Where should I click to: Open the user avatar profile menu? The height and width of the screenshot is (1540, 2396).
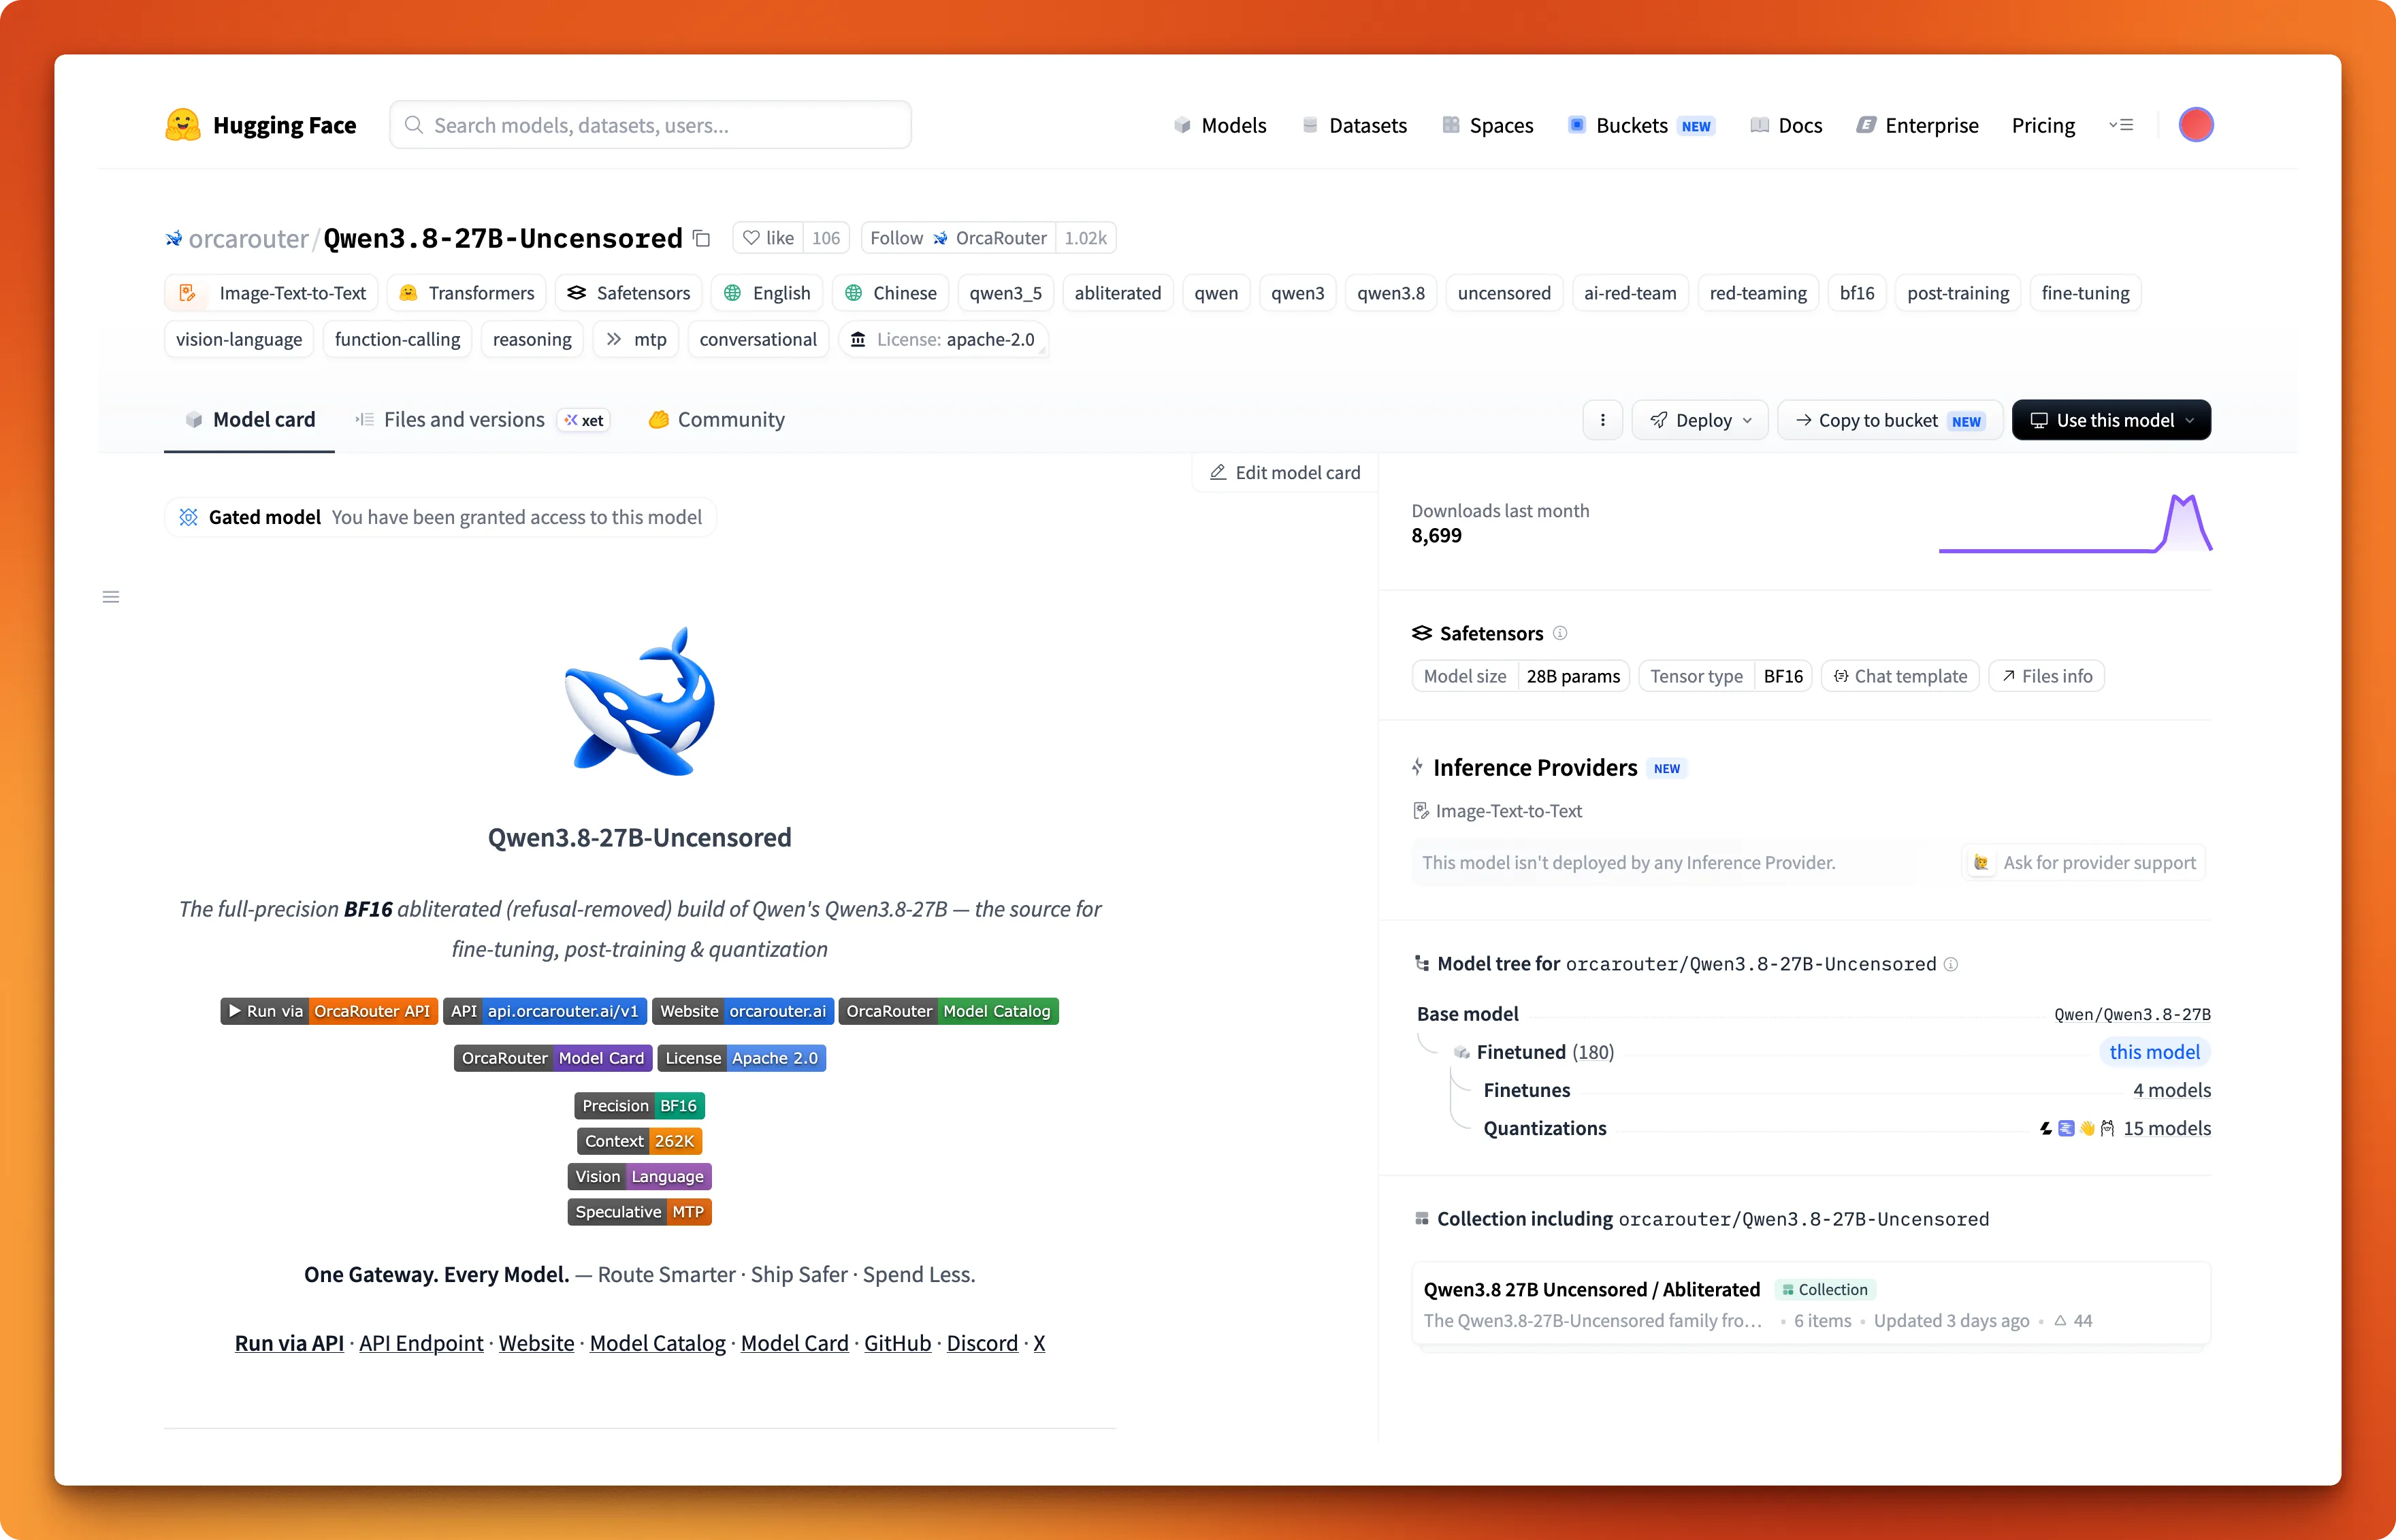point(2195,125)
